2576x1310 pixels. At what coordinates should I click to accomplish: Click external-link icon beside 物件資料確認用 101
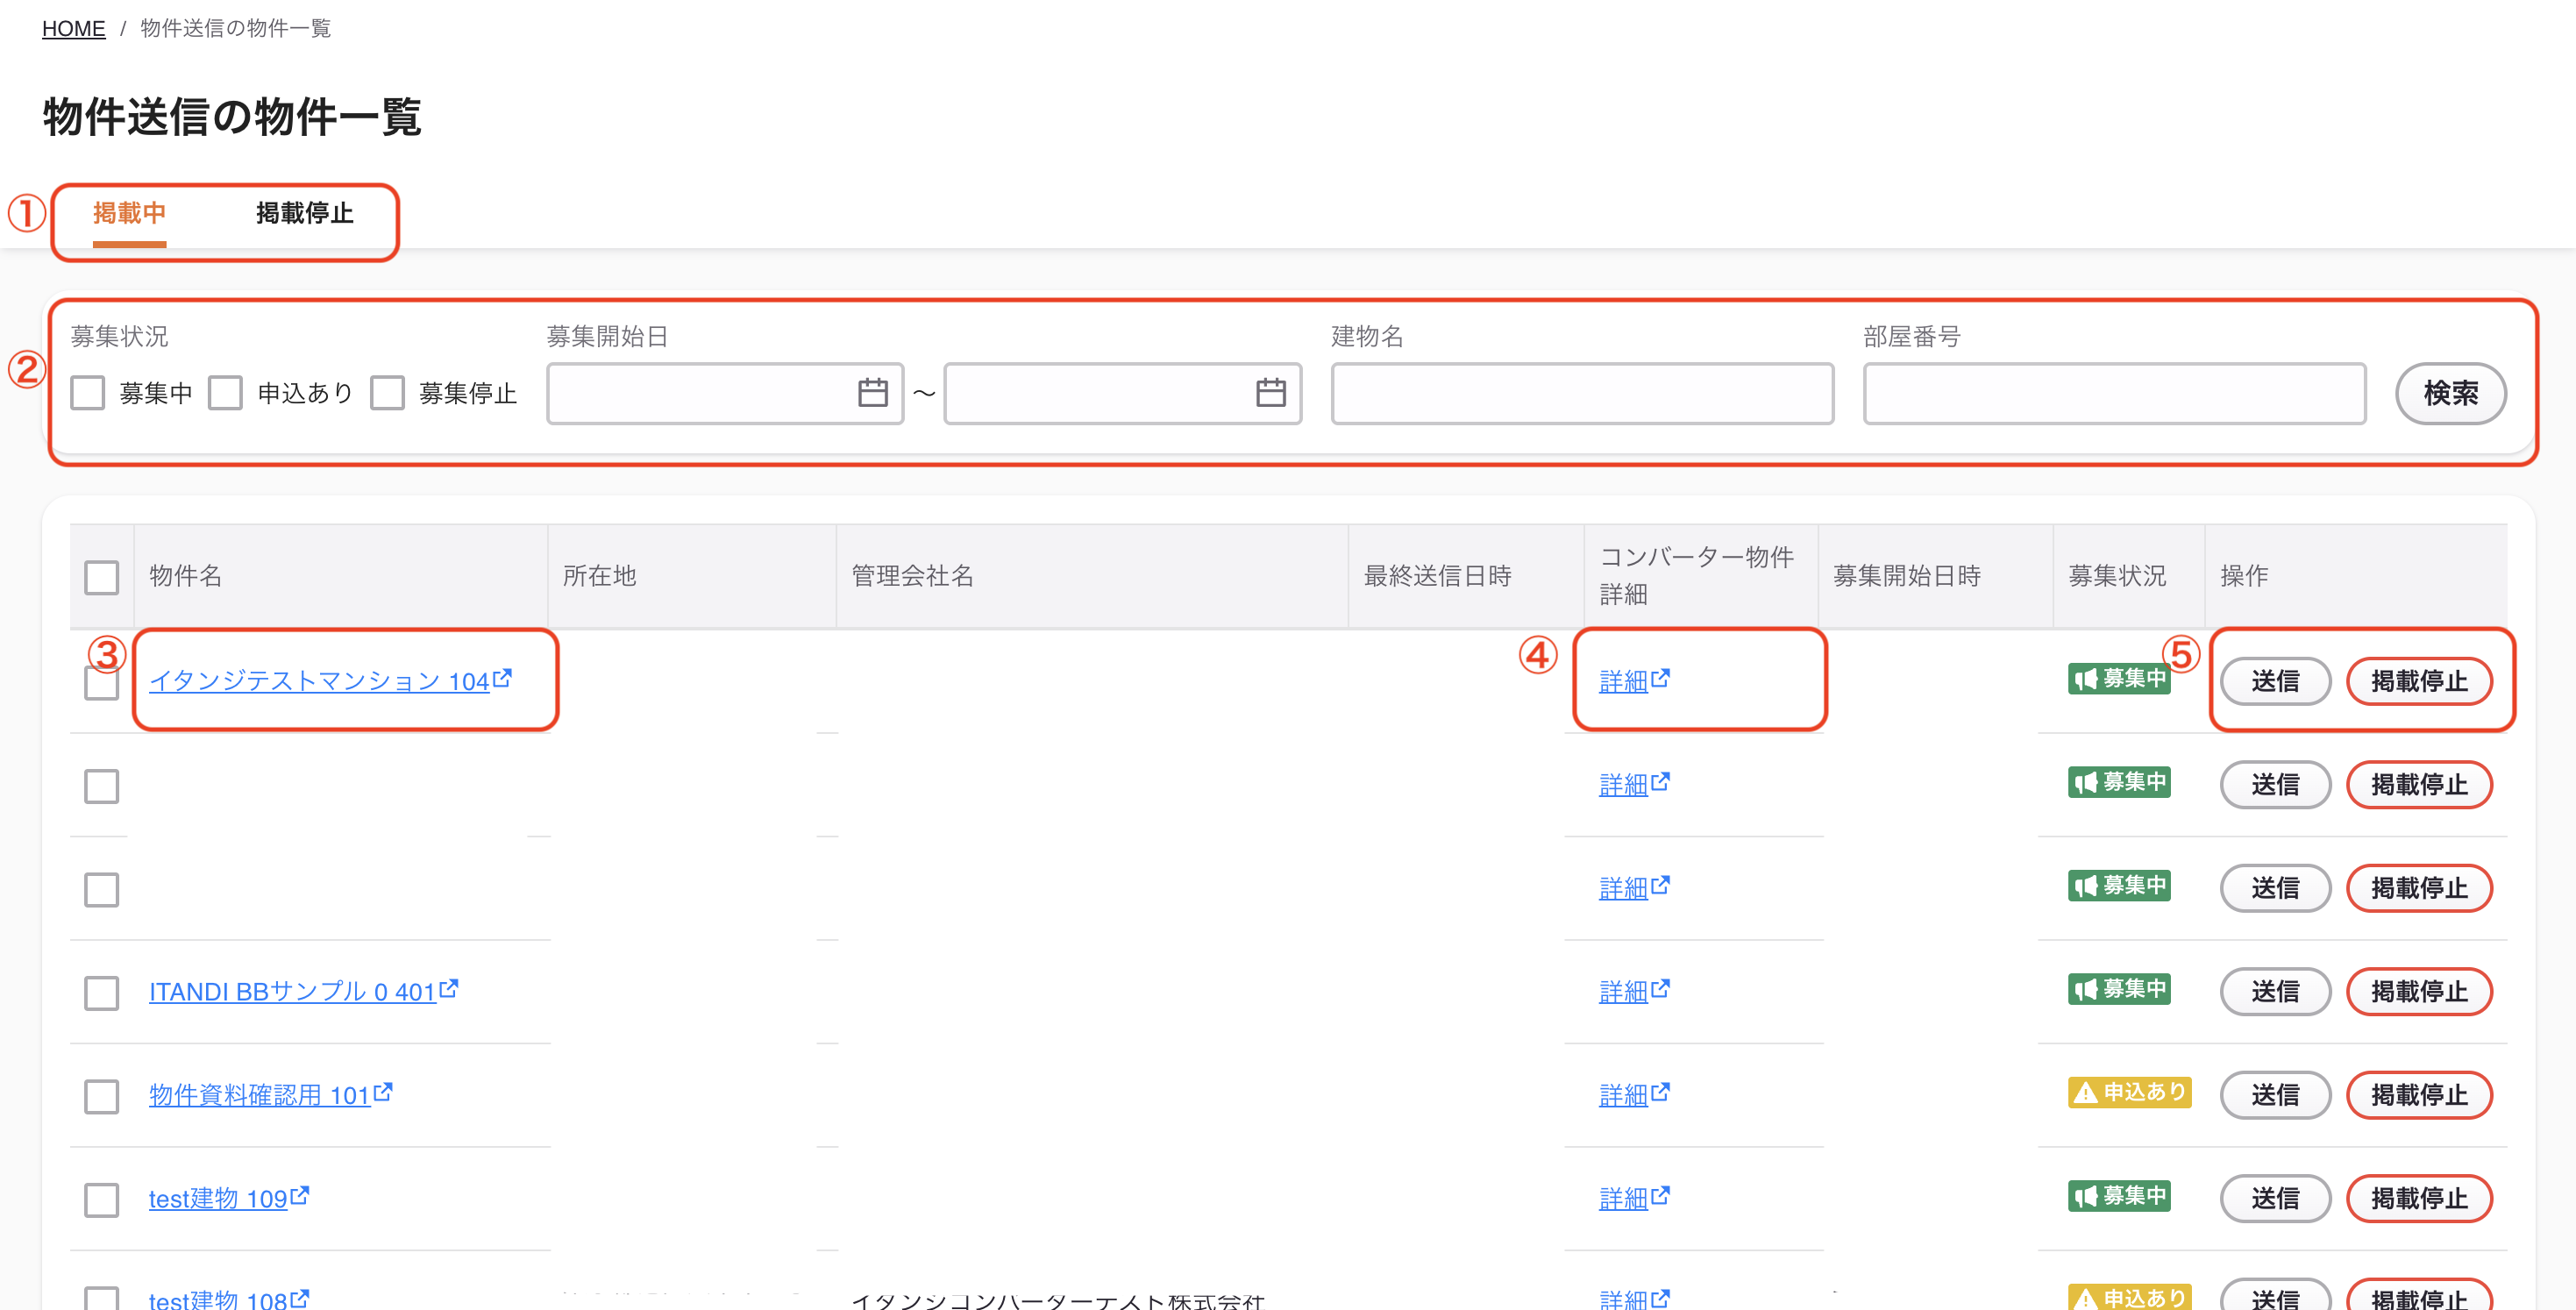coord(383,1092)
